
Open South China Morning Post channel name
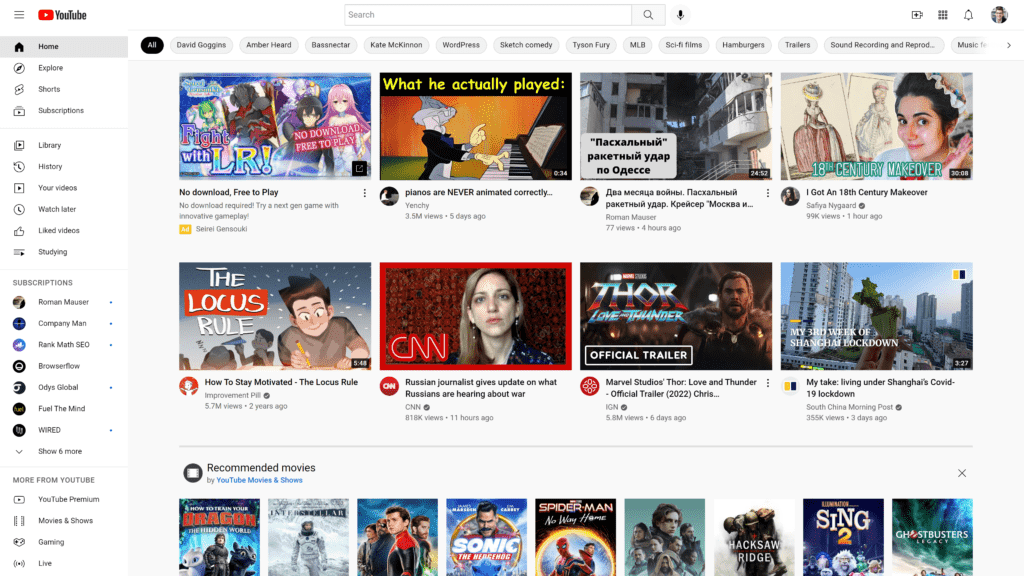point(849,408)
